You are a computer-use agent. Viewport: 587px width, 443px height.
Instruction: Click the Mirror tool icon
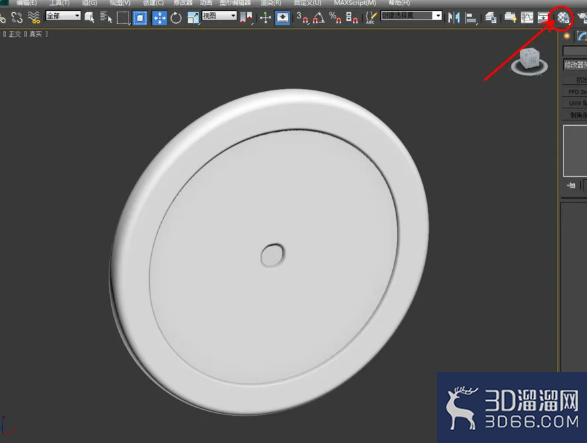[x=454, y=18]
